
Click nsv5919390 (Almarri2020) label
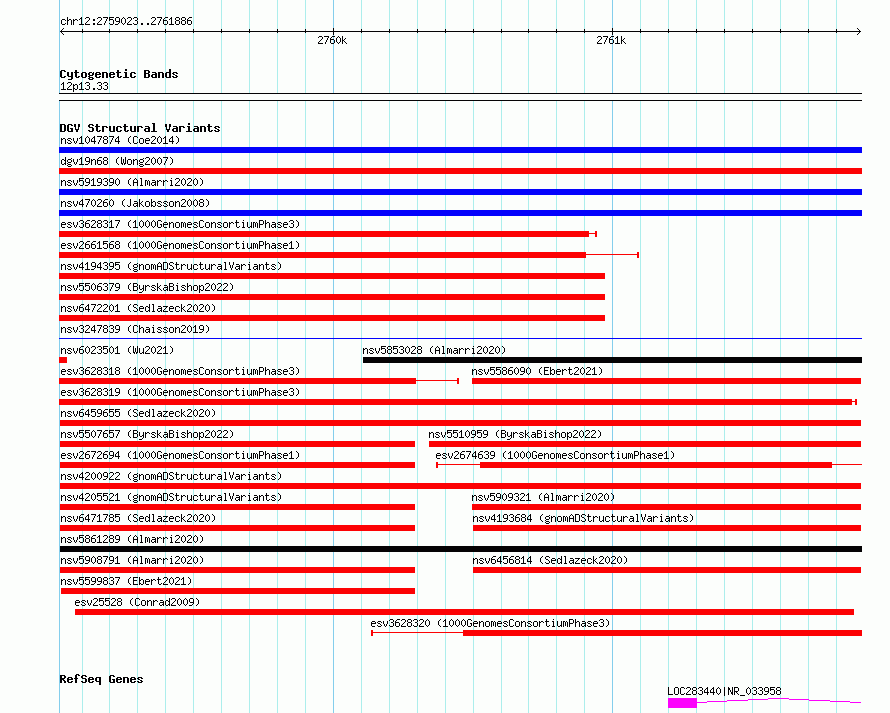(132, 182)
